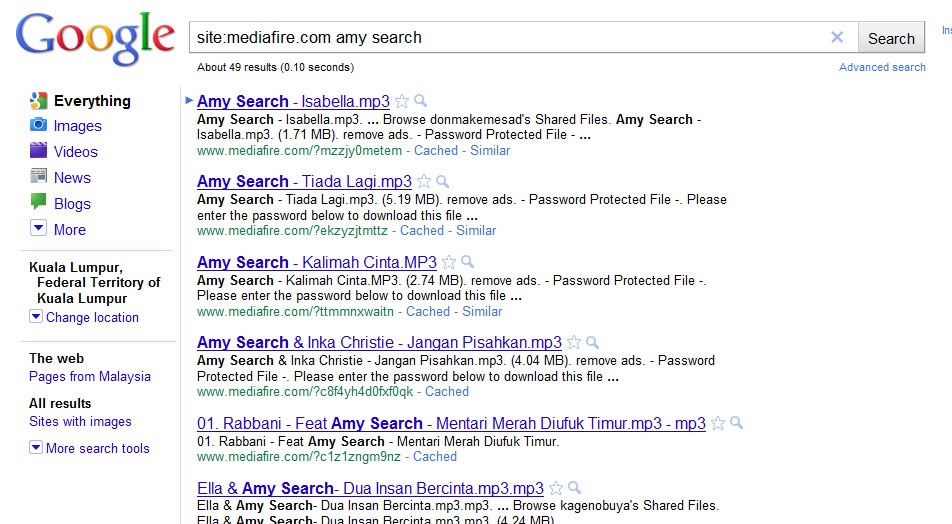Open Advanced search link

coord(882,67)
